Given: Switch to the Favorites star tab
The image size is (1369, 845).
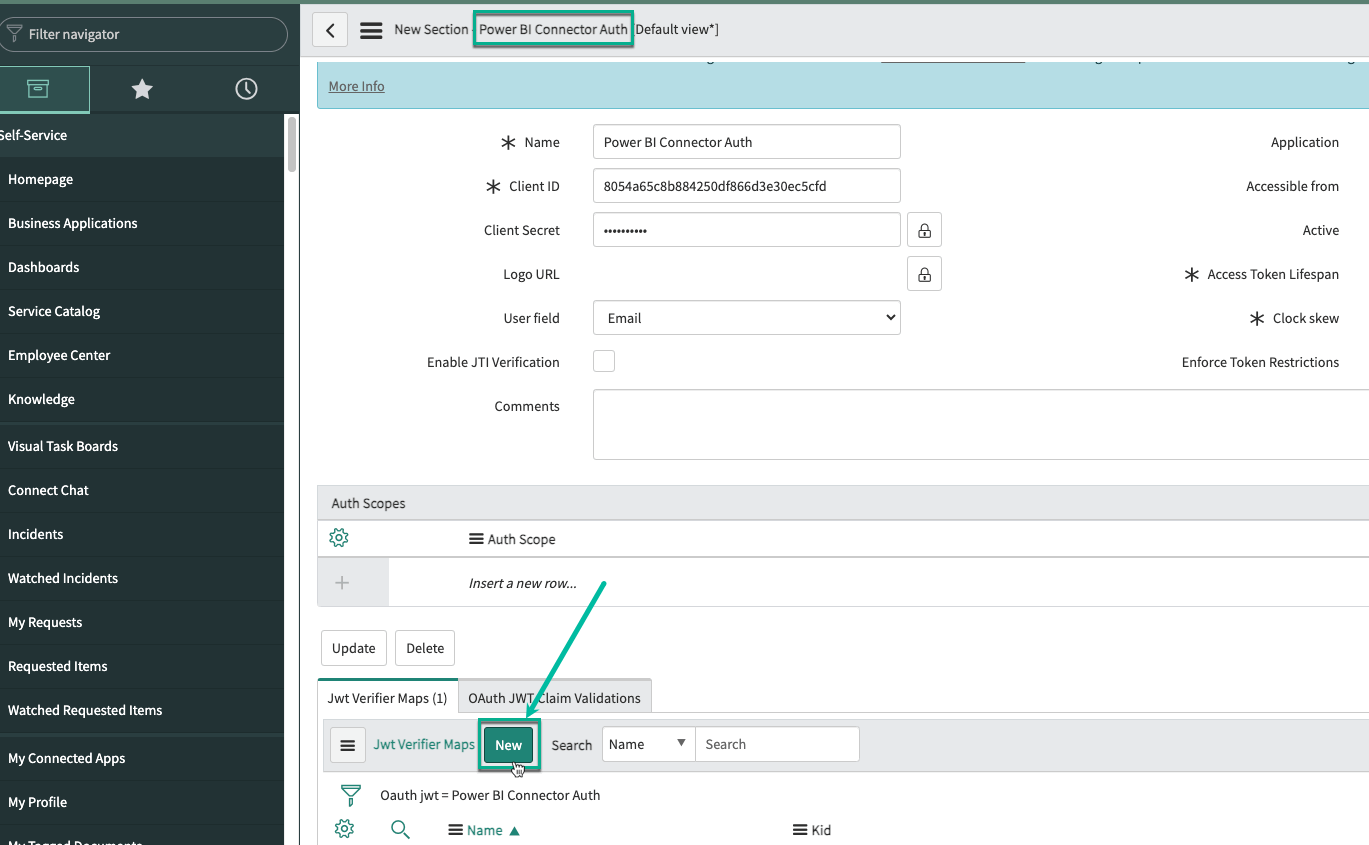Looking at the screenshot, I should coord(141,89).
